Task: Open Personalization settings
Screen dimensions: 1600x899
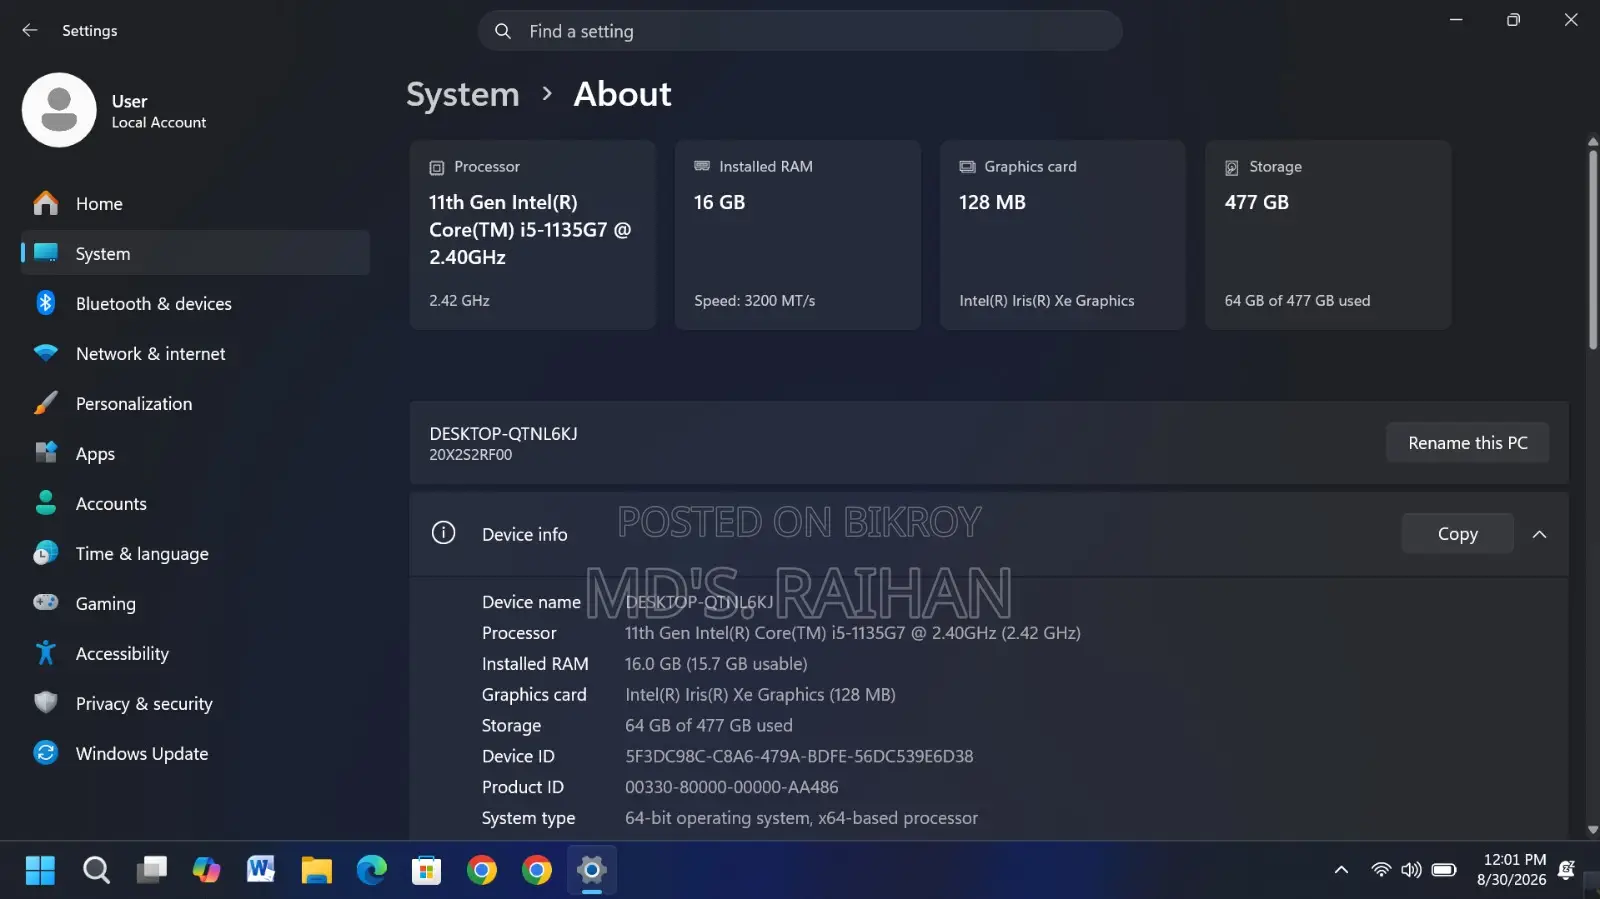Action: (x=195, y=403)
